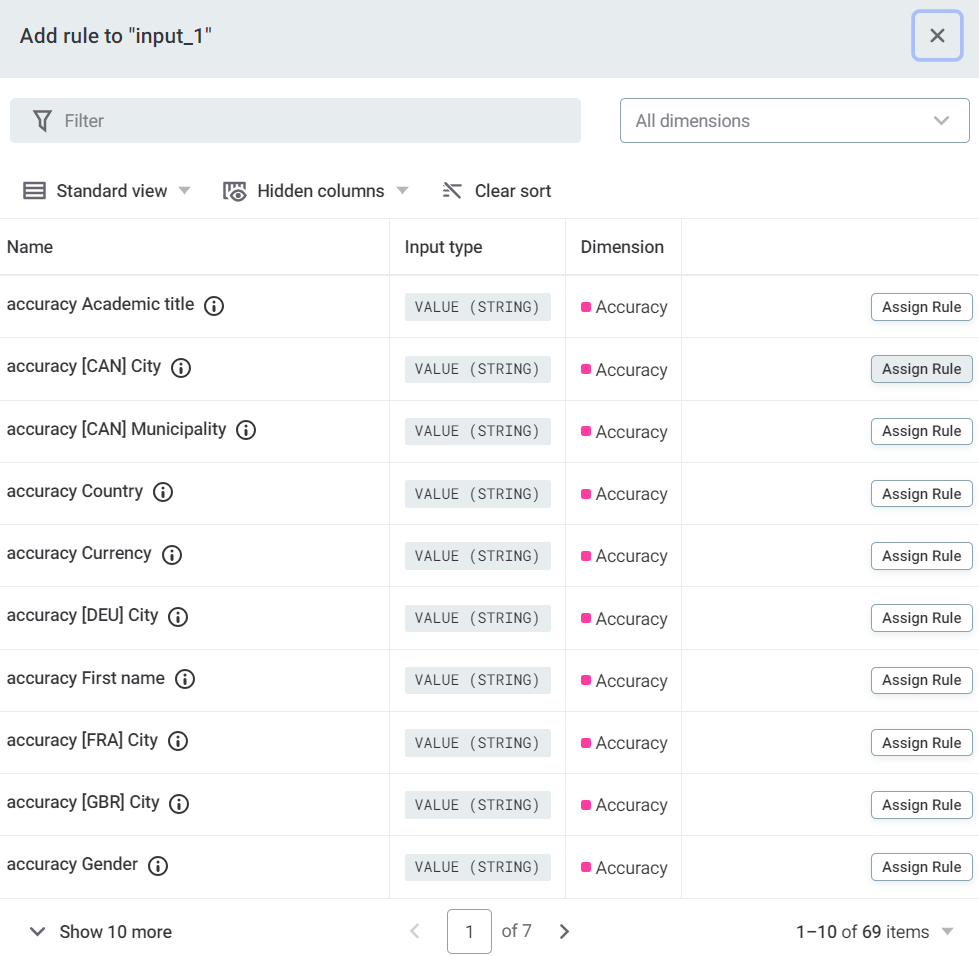This screenshot has height=956, width=979.
Task: Click info icon beside accuracy Gender
Action: point(158,866)
